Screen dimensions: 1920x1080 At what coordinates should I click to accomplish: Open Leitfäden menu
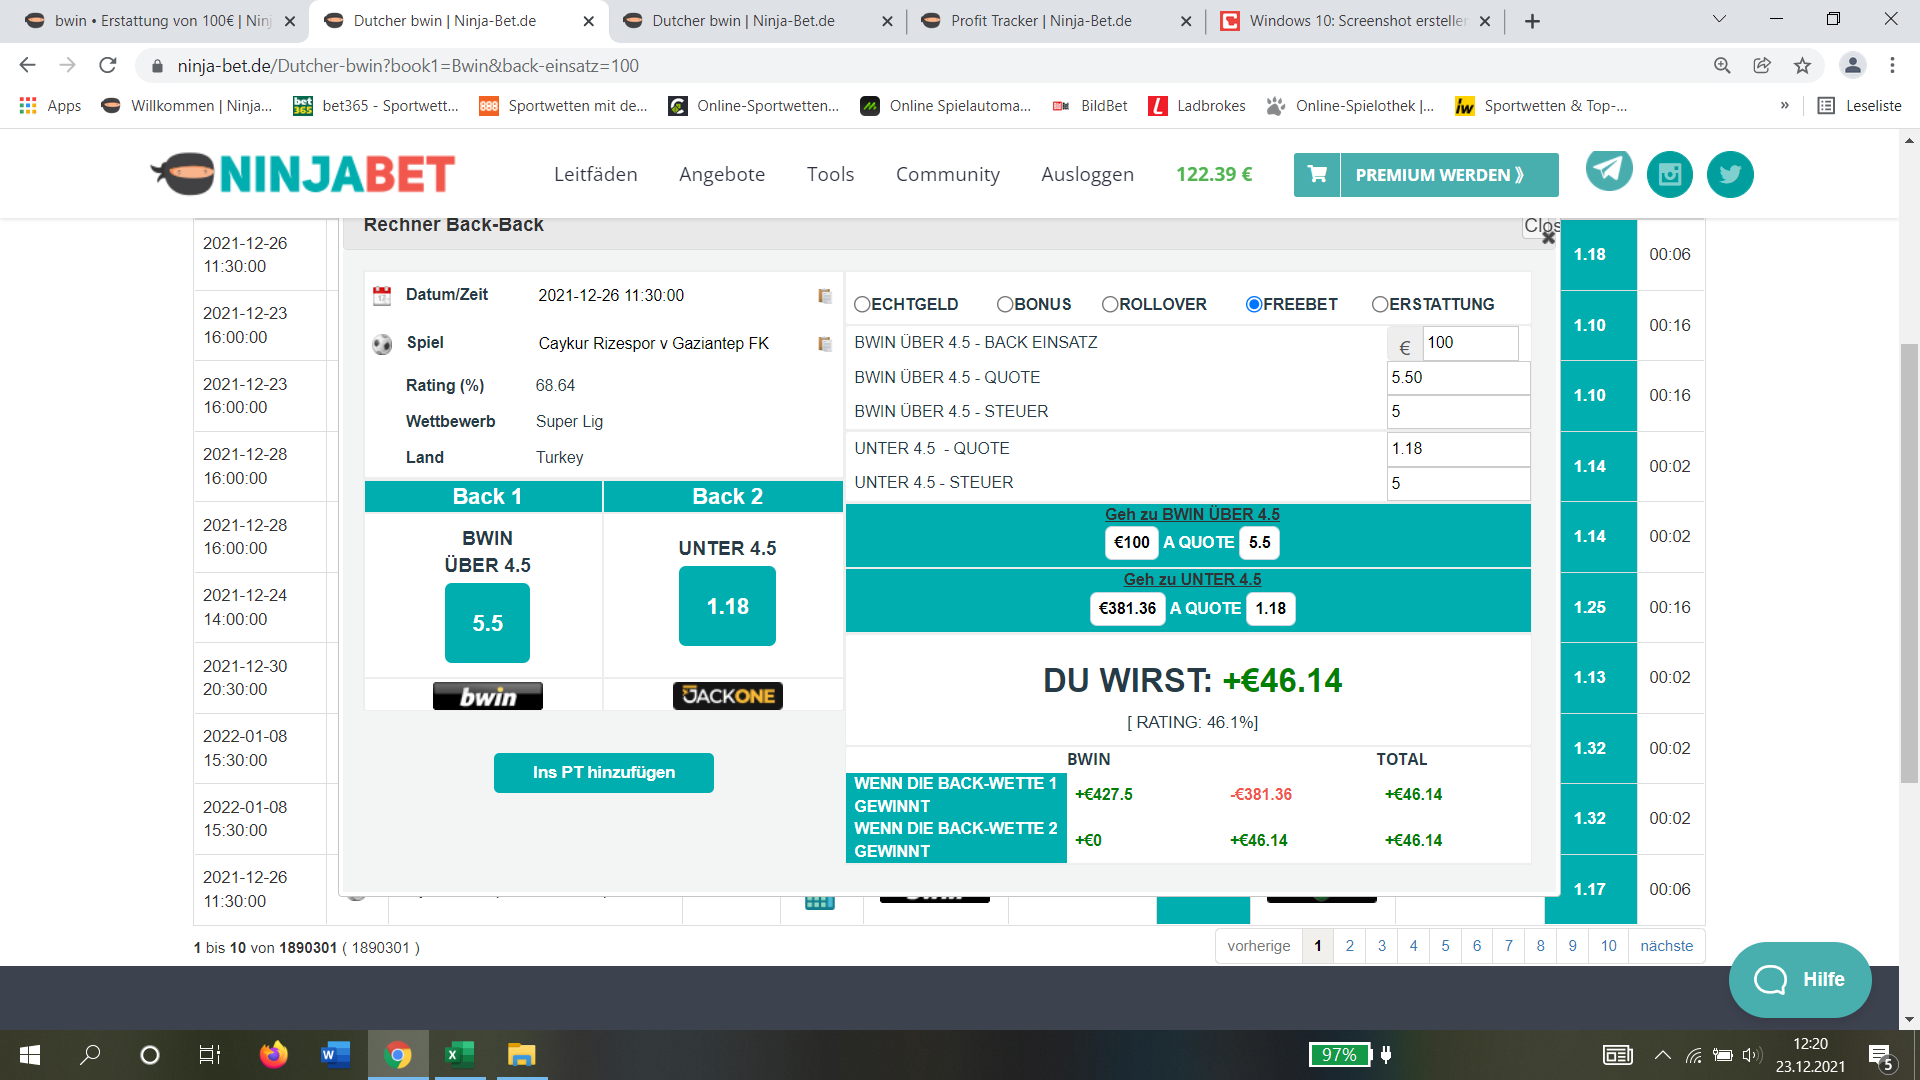[596, 174]
